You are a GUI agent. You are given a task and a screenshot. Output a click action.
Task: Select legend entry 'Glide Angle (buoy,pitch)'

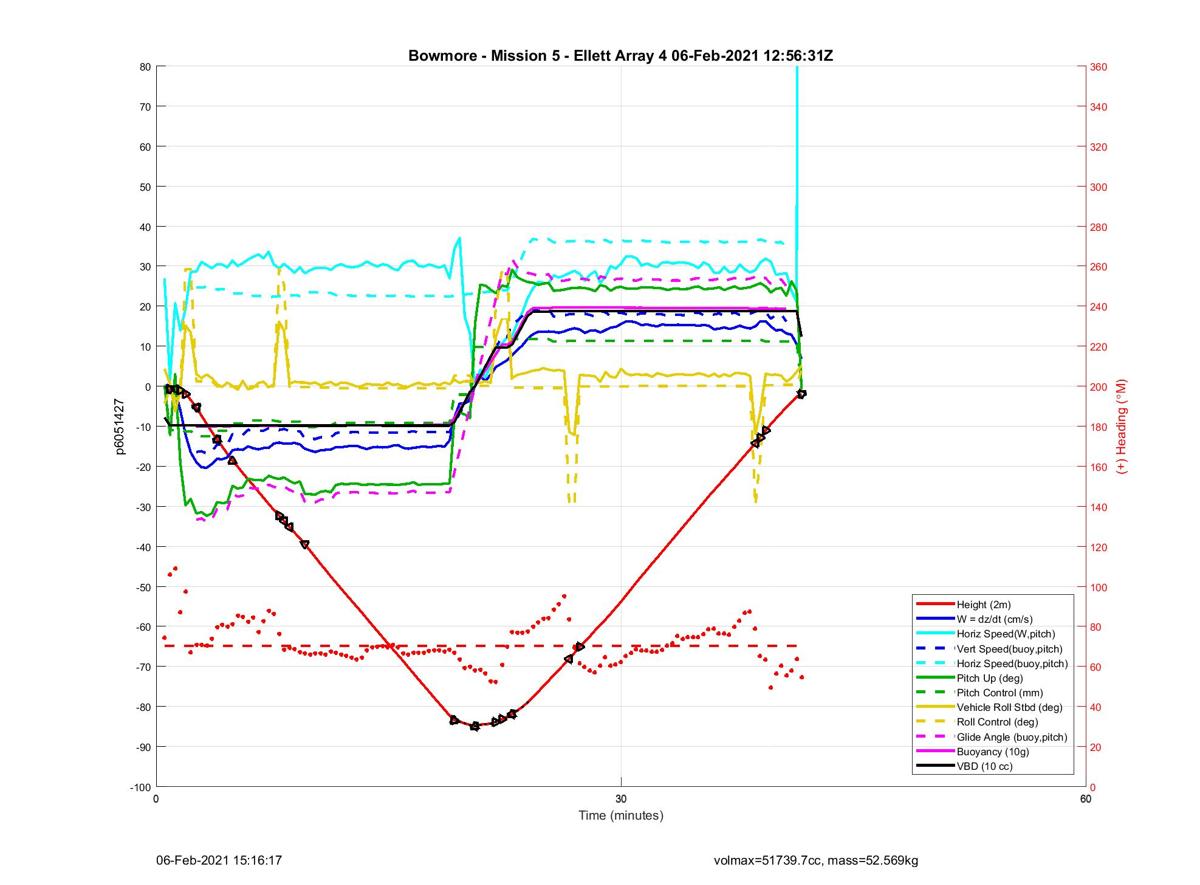pos(1012,737)
